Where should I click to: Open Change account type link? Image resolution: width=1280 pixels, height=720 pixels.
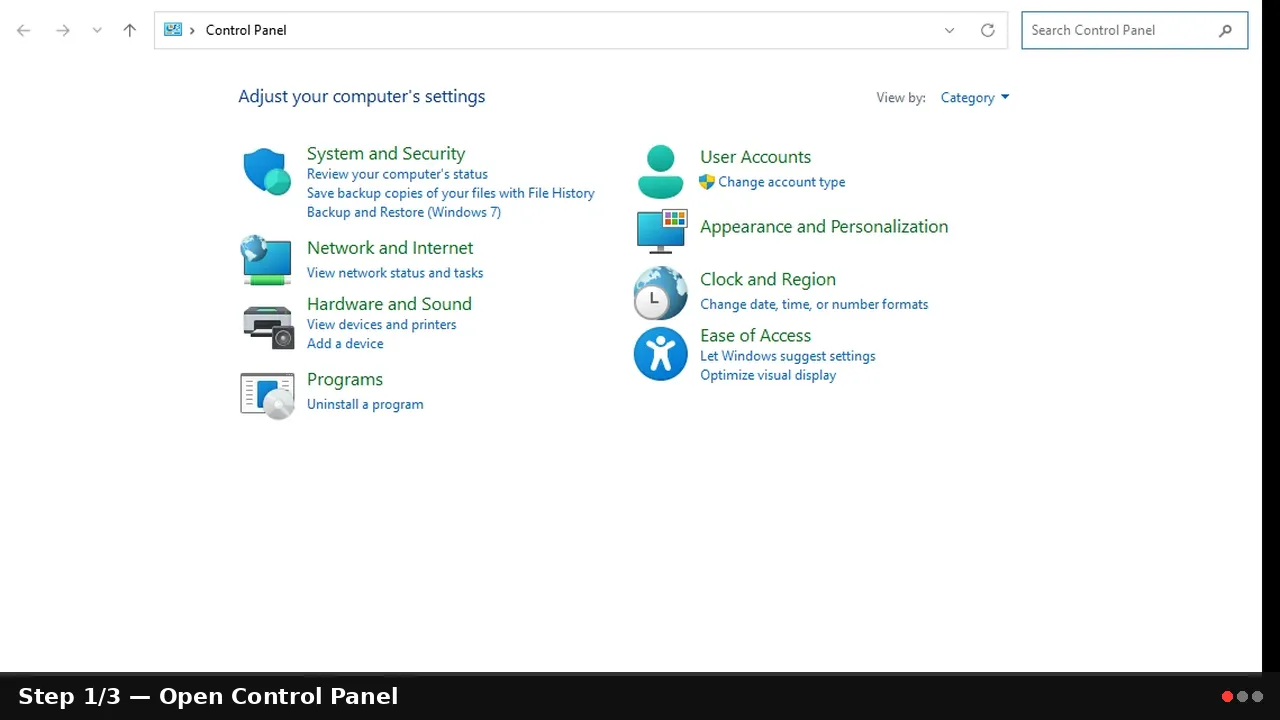tap(782, 182)
